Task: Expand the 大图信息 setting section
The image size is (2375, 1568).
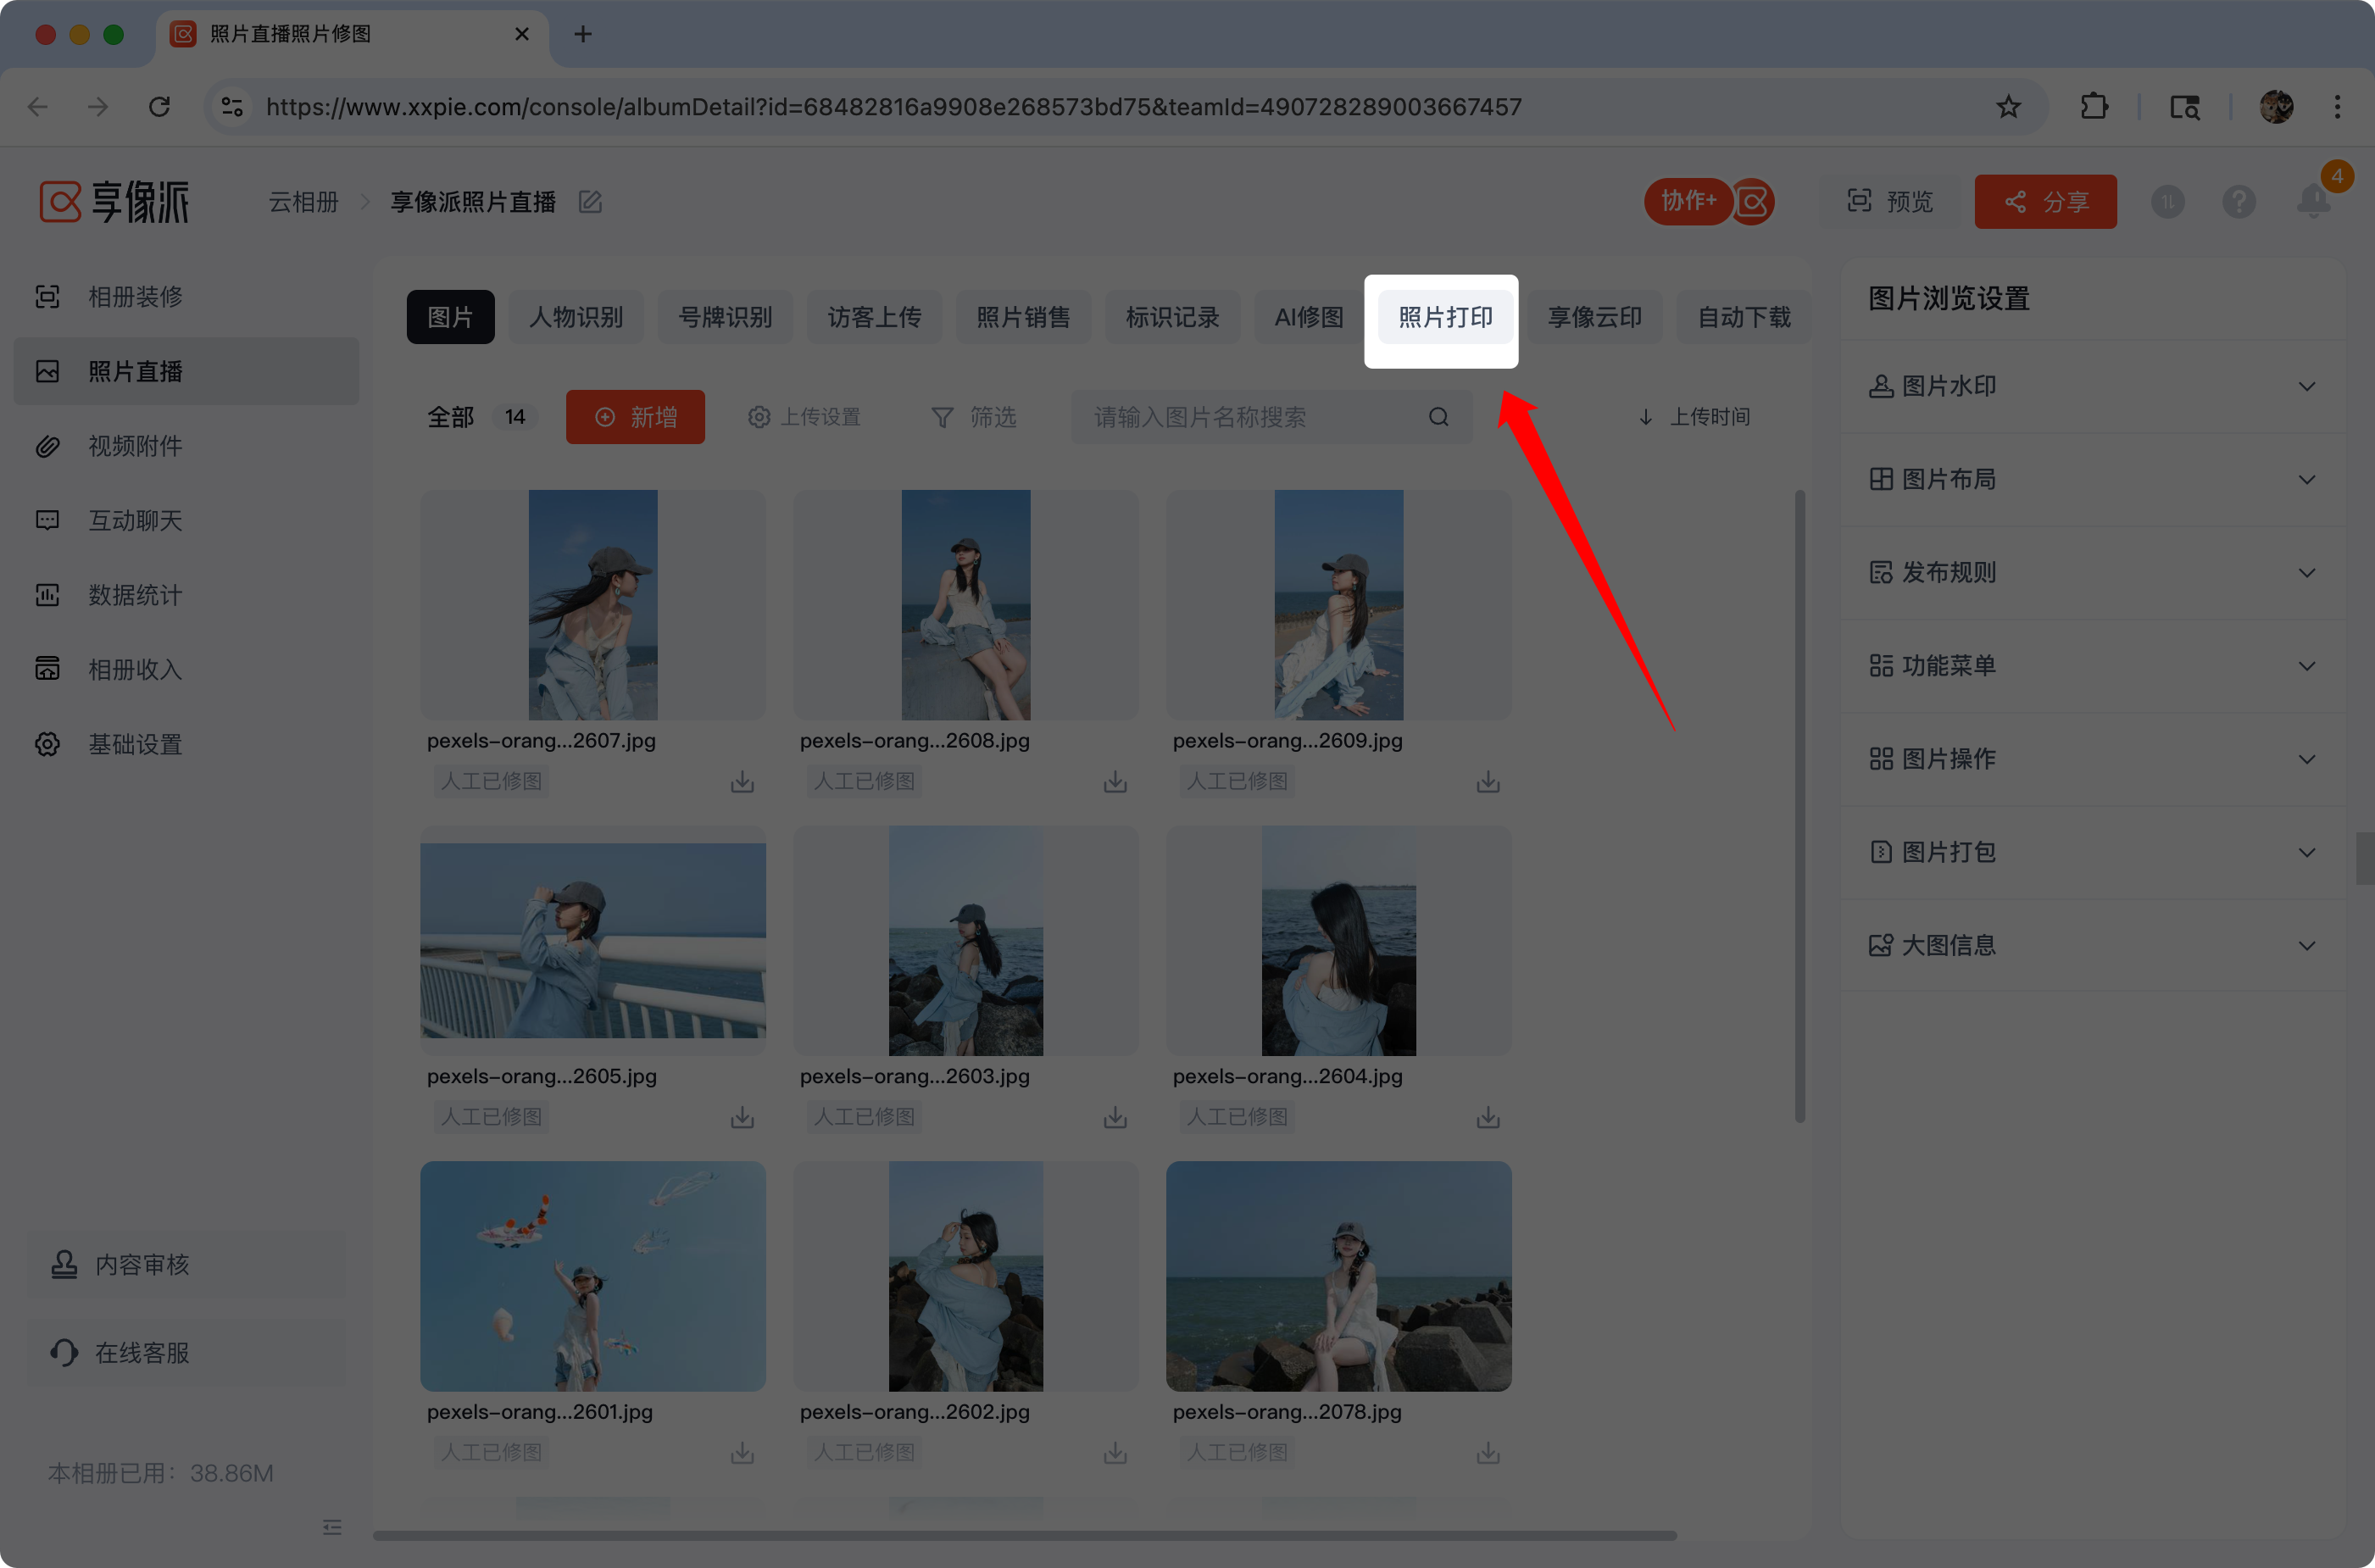Action: click(x=2093, y=945)
